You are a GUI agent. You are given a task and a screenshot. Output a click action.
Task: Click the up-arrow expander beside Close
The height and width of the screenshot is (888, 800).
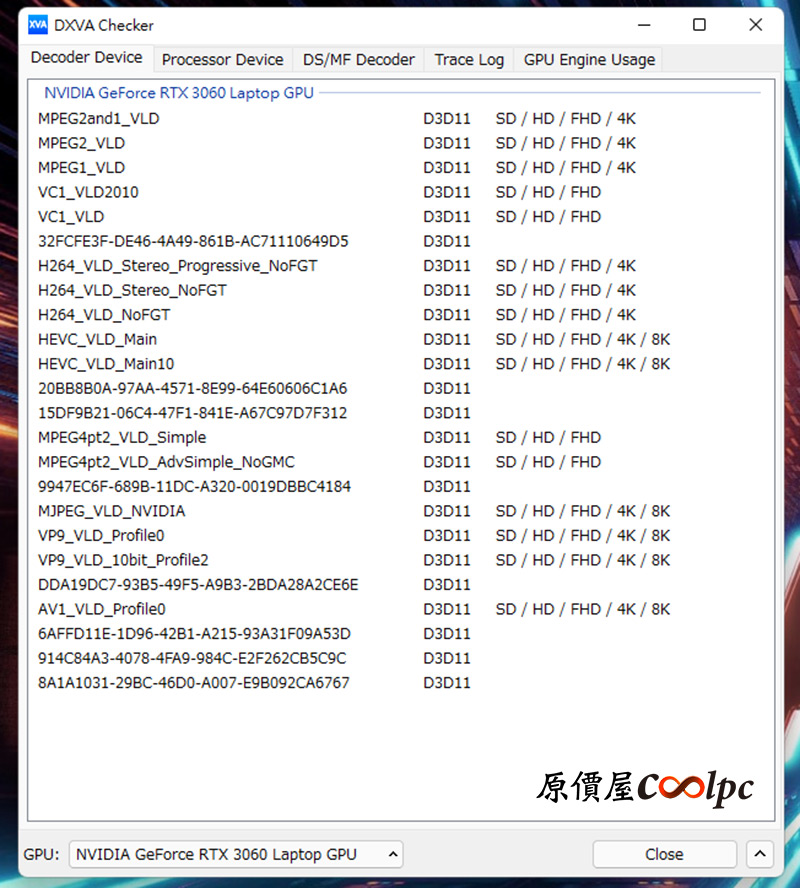(760, 854)
